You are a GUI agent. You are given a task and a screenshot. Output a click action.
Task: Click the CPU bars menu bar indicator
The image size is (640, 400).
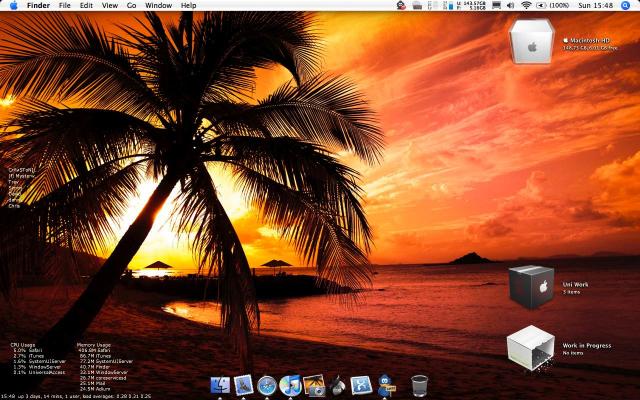point(432,5)
